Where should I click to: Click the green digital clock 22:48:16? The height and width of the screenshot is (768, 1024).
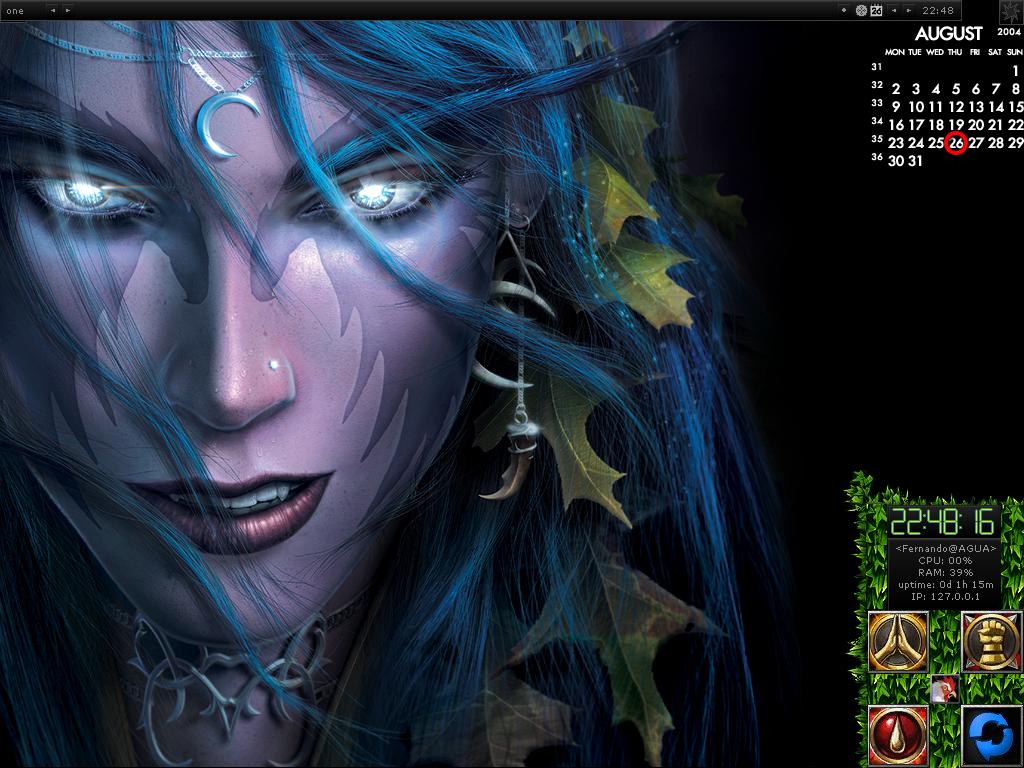tap(943, 522)
